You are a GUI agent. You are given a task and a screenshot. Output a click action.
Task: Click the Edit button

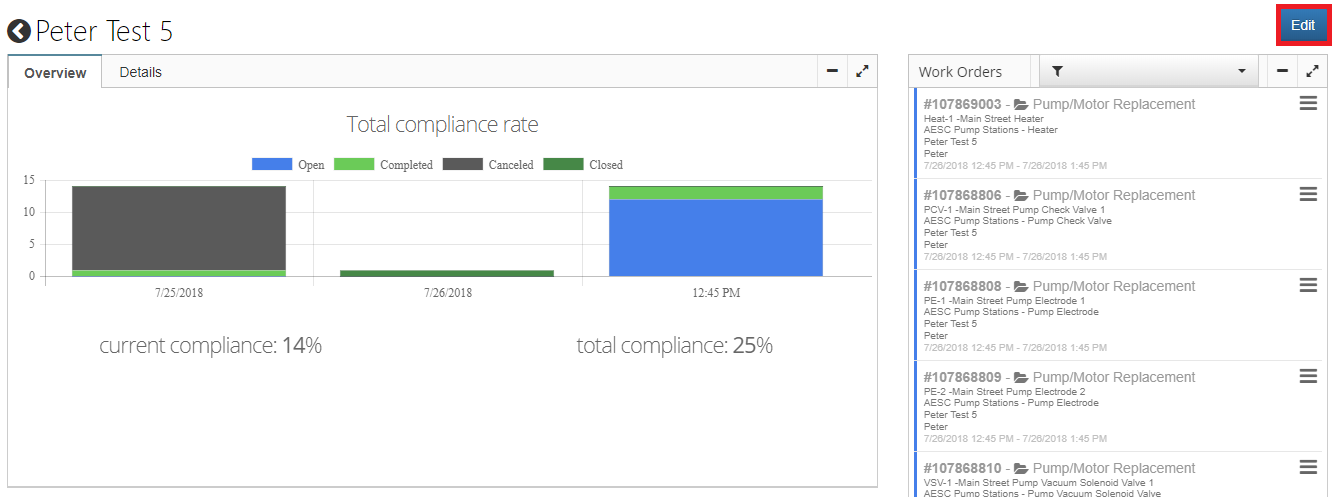click(1302, 26)
